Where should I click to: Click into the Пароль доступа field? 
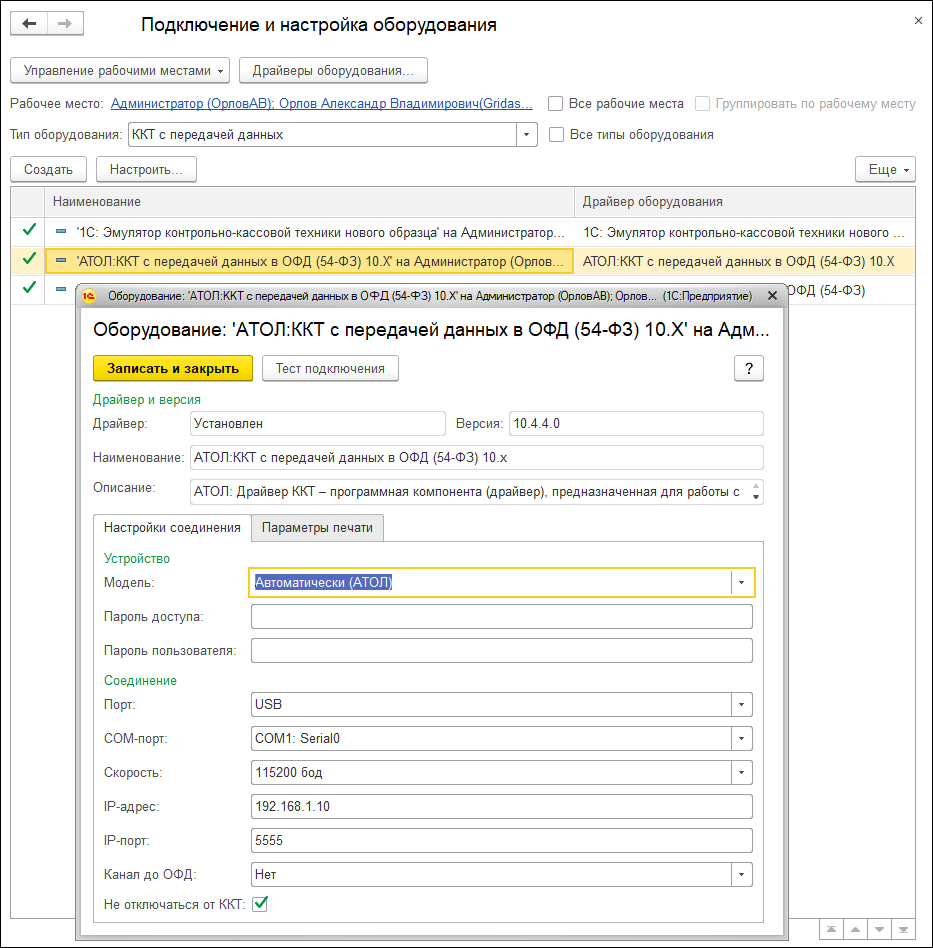coord(502,617)
